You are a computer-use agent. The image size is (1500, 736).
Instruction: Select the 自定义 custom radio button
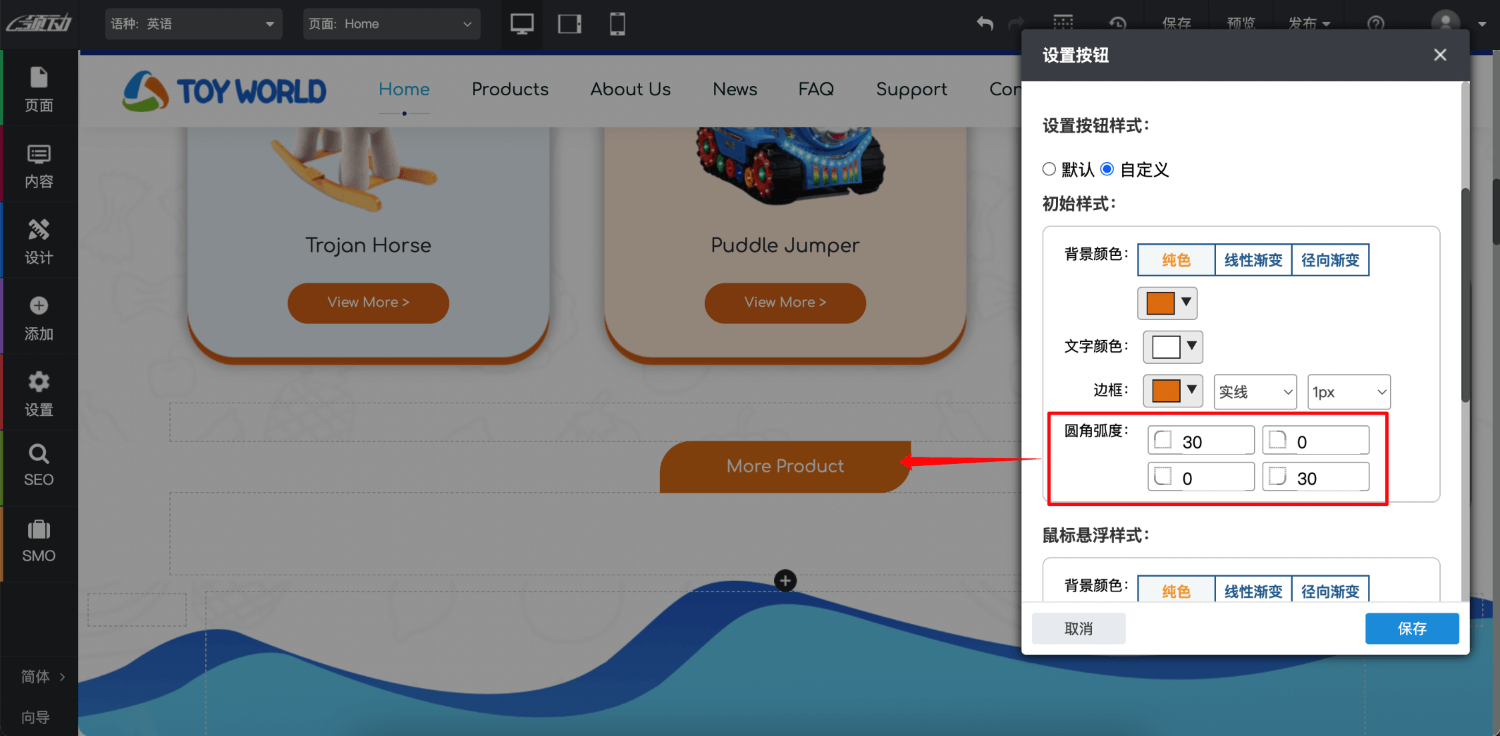tap(1107, 169)
